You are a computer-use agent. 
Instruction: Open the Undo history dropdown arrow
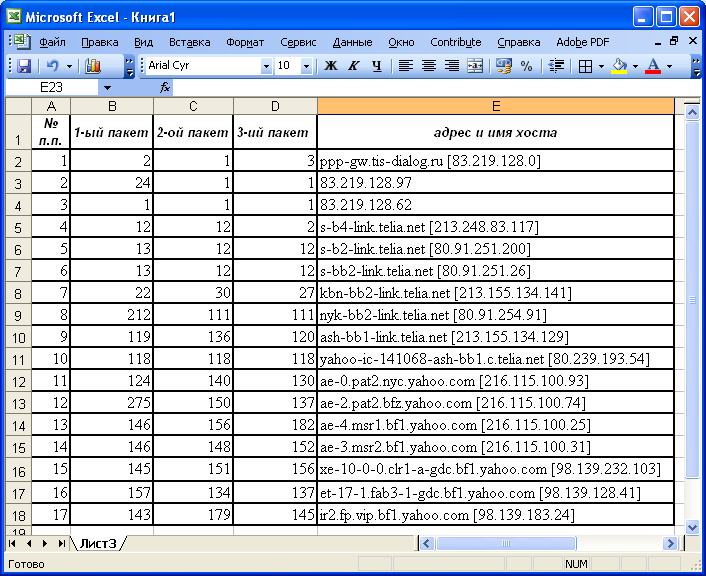coord(69,66)
